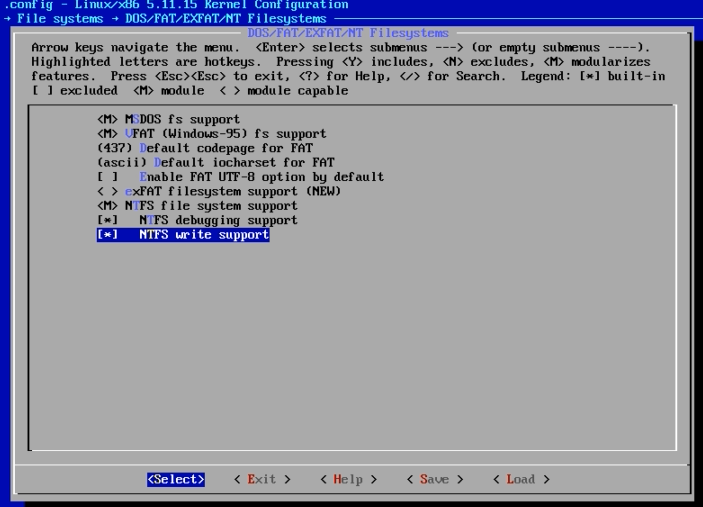Open Help for the selected option

coord(348,479)
